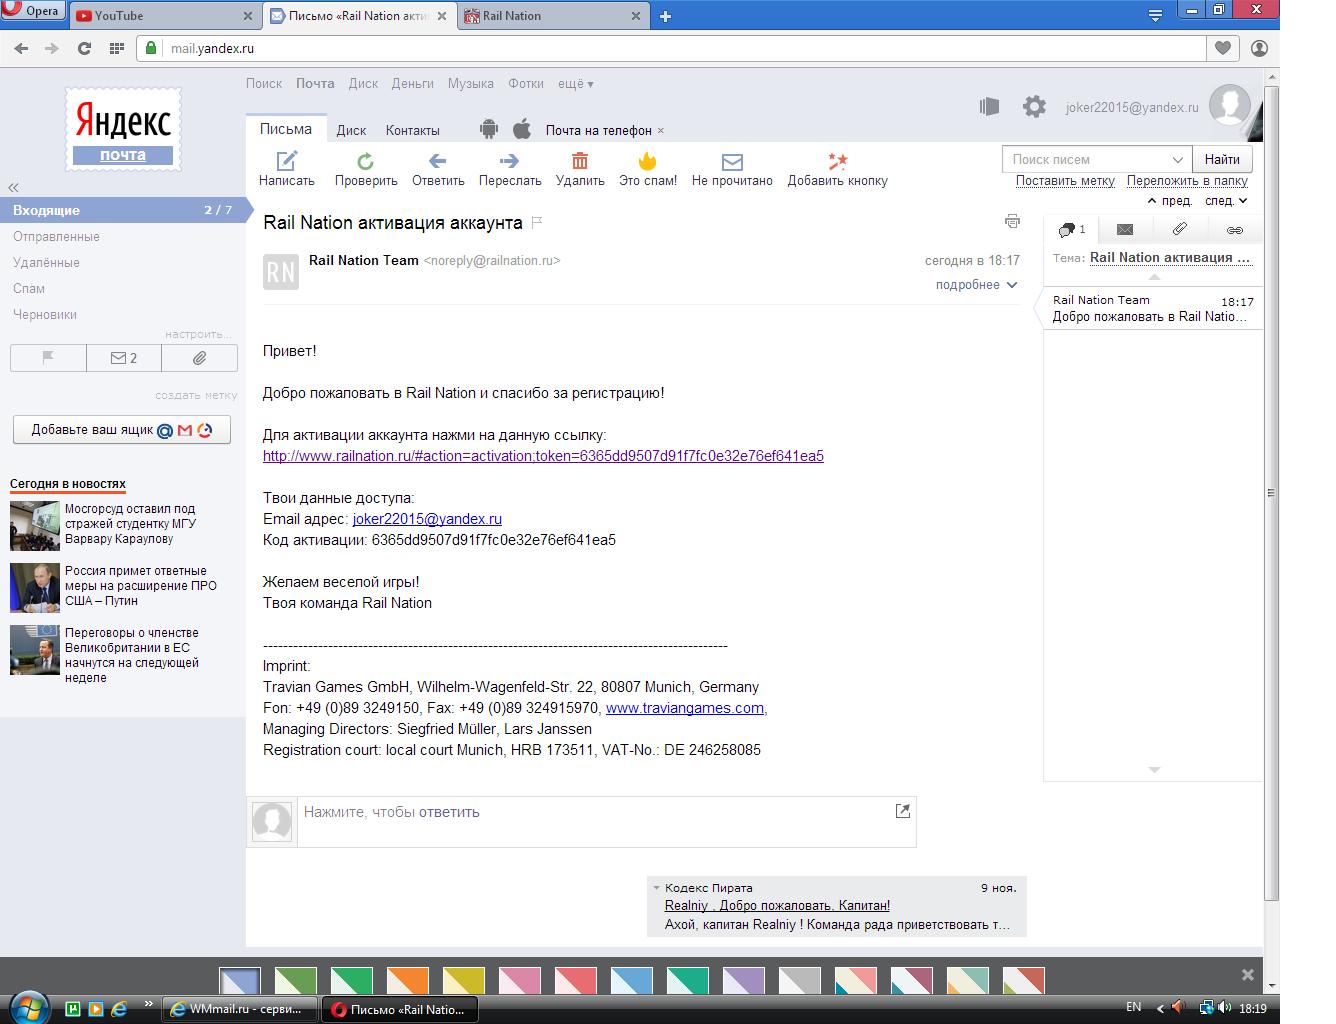Expand the ещё menu in the top navigation

tap(575, 84)
